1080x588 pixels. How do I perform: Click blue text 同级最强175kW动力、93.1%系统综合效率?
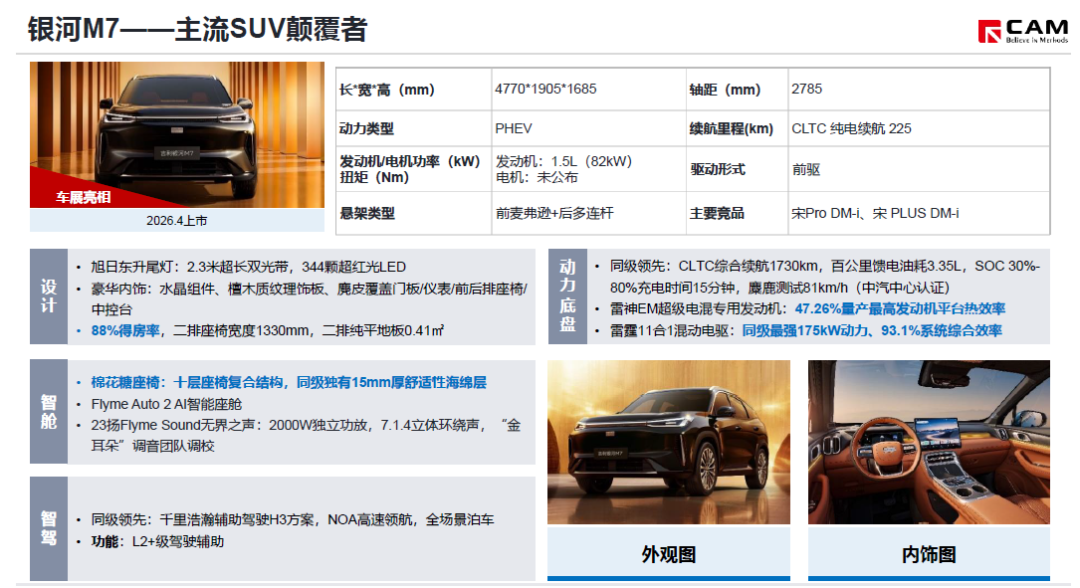(871, 331)
